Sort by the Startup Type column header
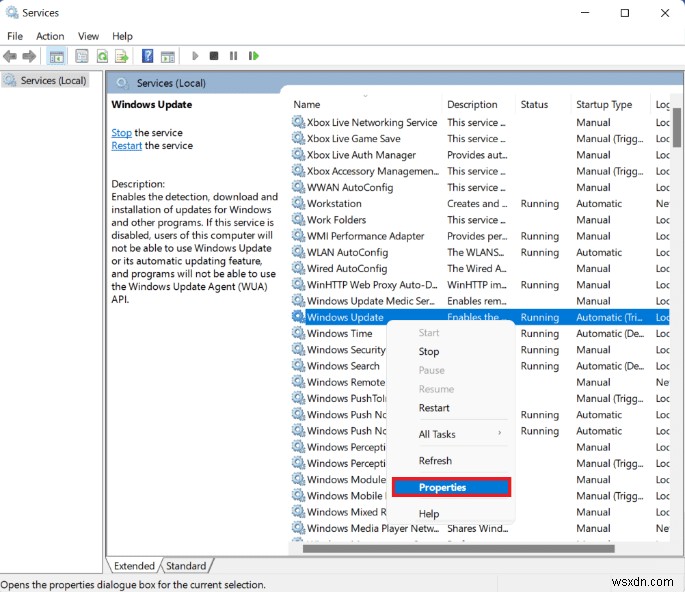 coord(603,104)
